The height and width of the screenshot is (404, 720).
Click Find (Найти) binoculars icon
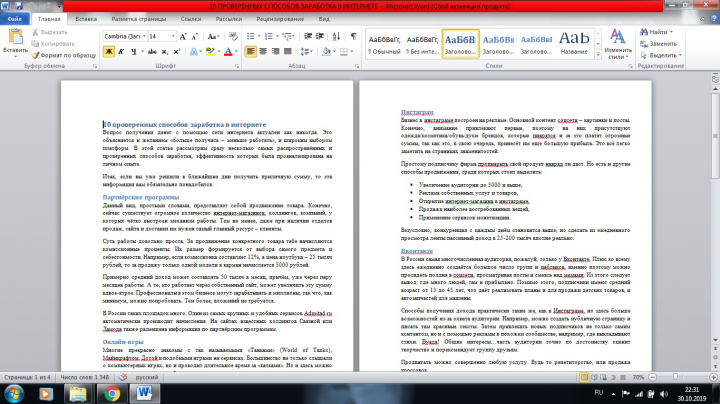point(644,32)
